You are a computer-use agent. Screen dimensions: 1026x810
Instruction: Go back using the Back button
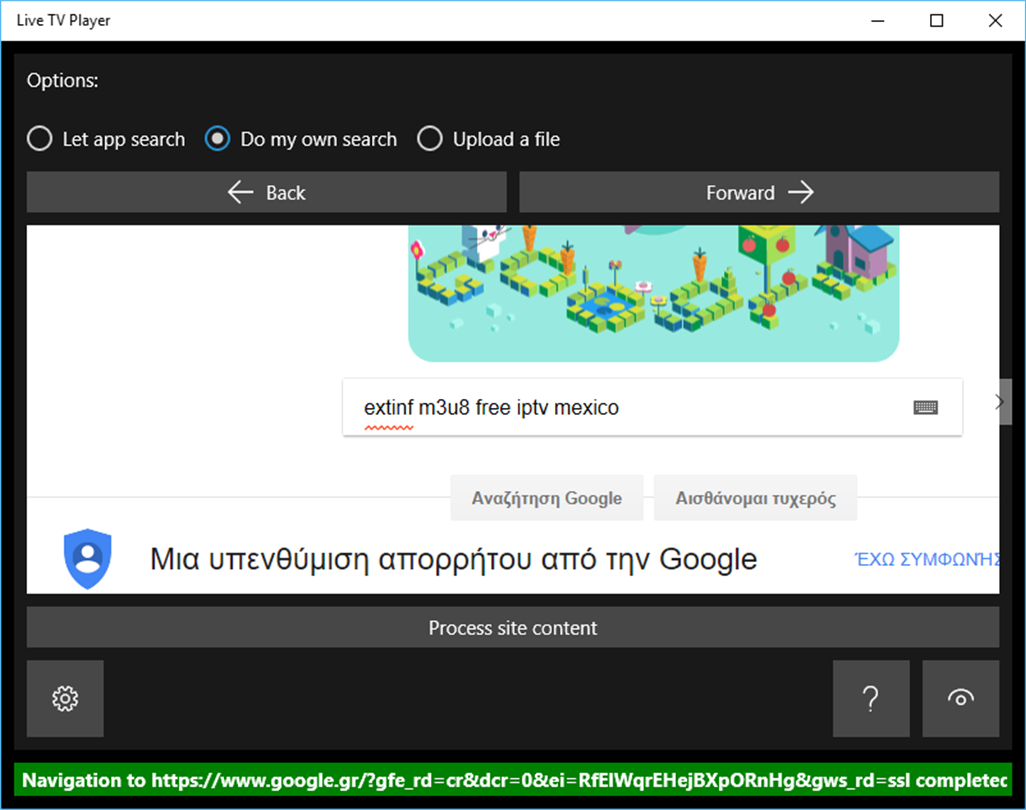coord(266,192)
